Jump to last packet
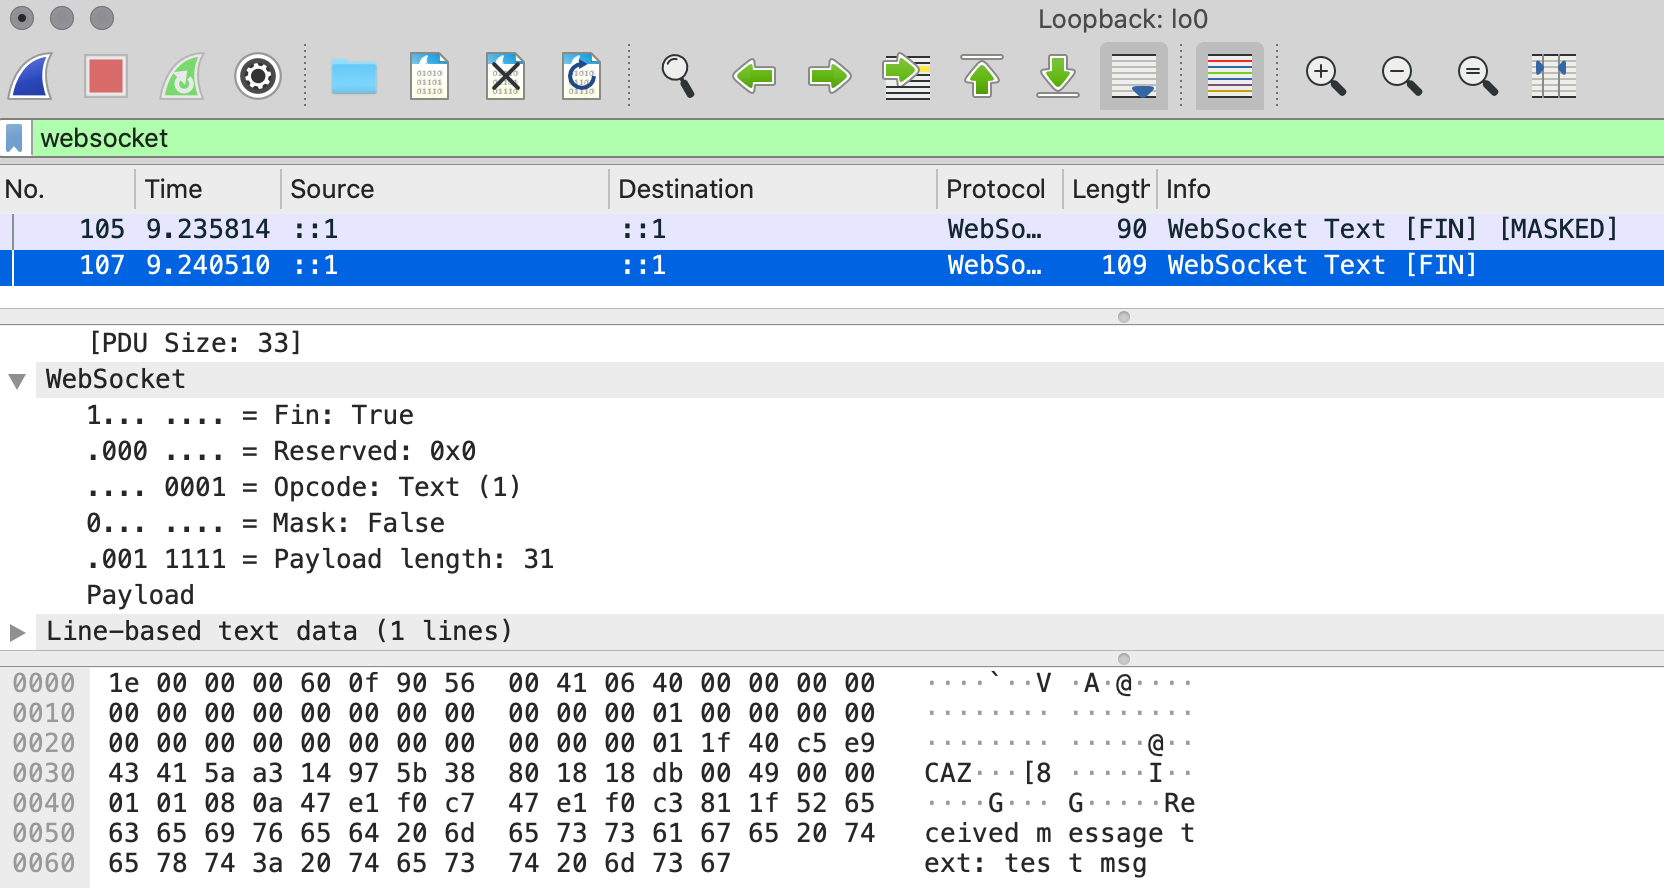1664x888 pixels. point(1058,76)
